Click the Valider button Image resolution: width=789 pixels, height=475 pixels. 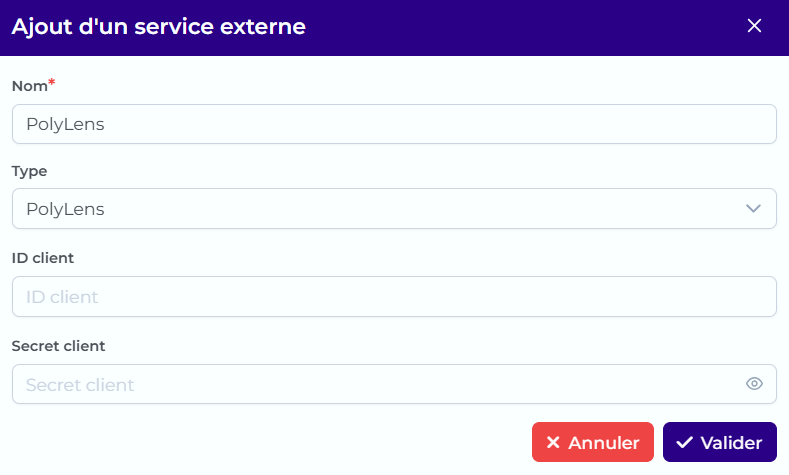pos(720,442)
